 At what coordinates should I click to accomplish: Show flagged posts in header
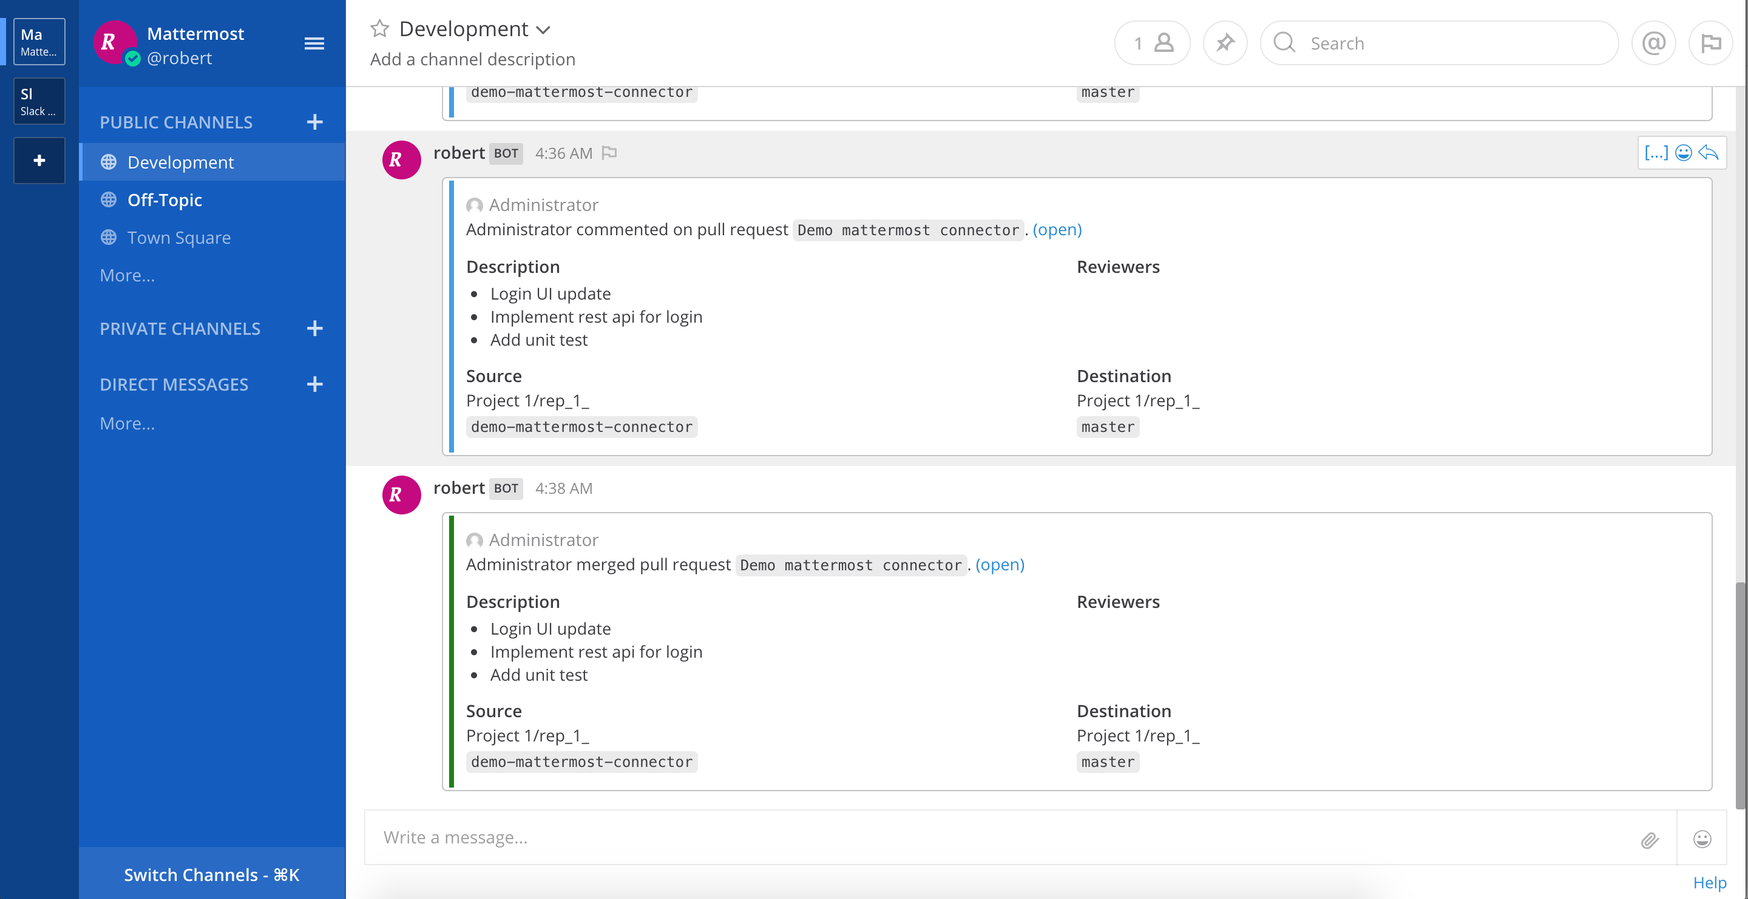point(1711,43)
